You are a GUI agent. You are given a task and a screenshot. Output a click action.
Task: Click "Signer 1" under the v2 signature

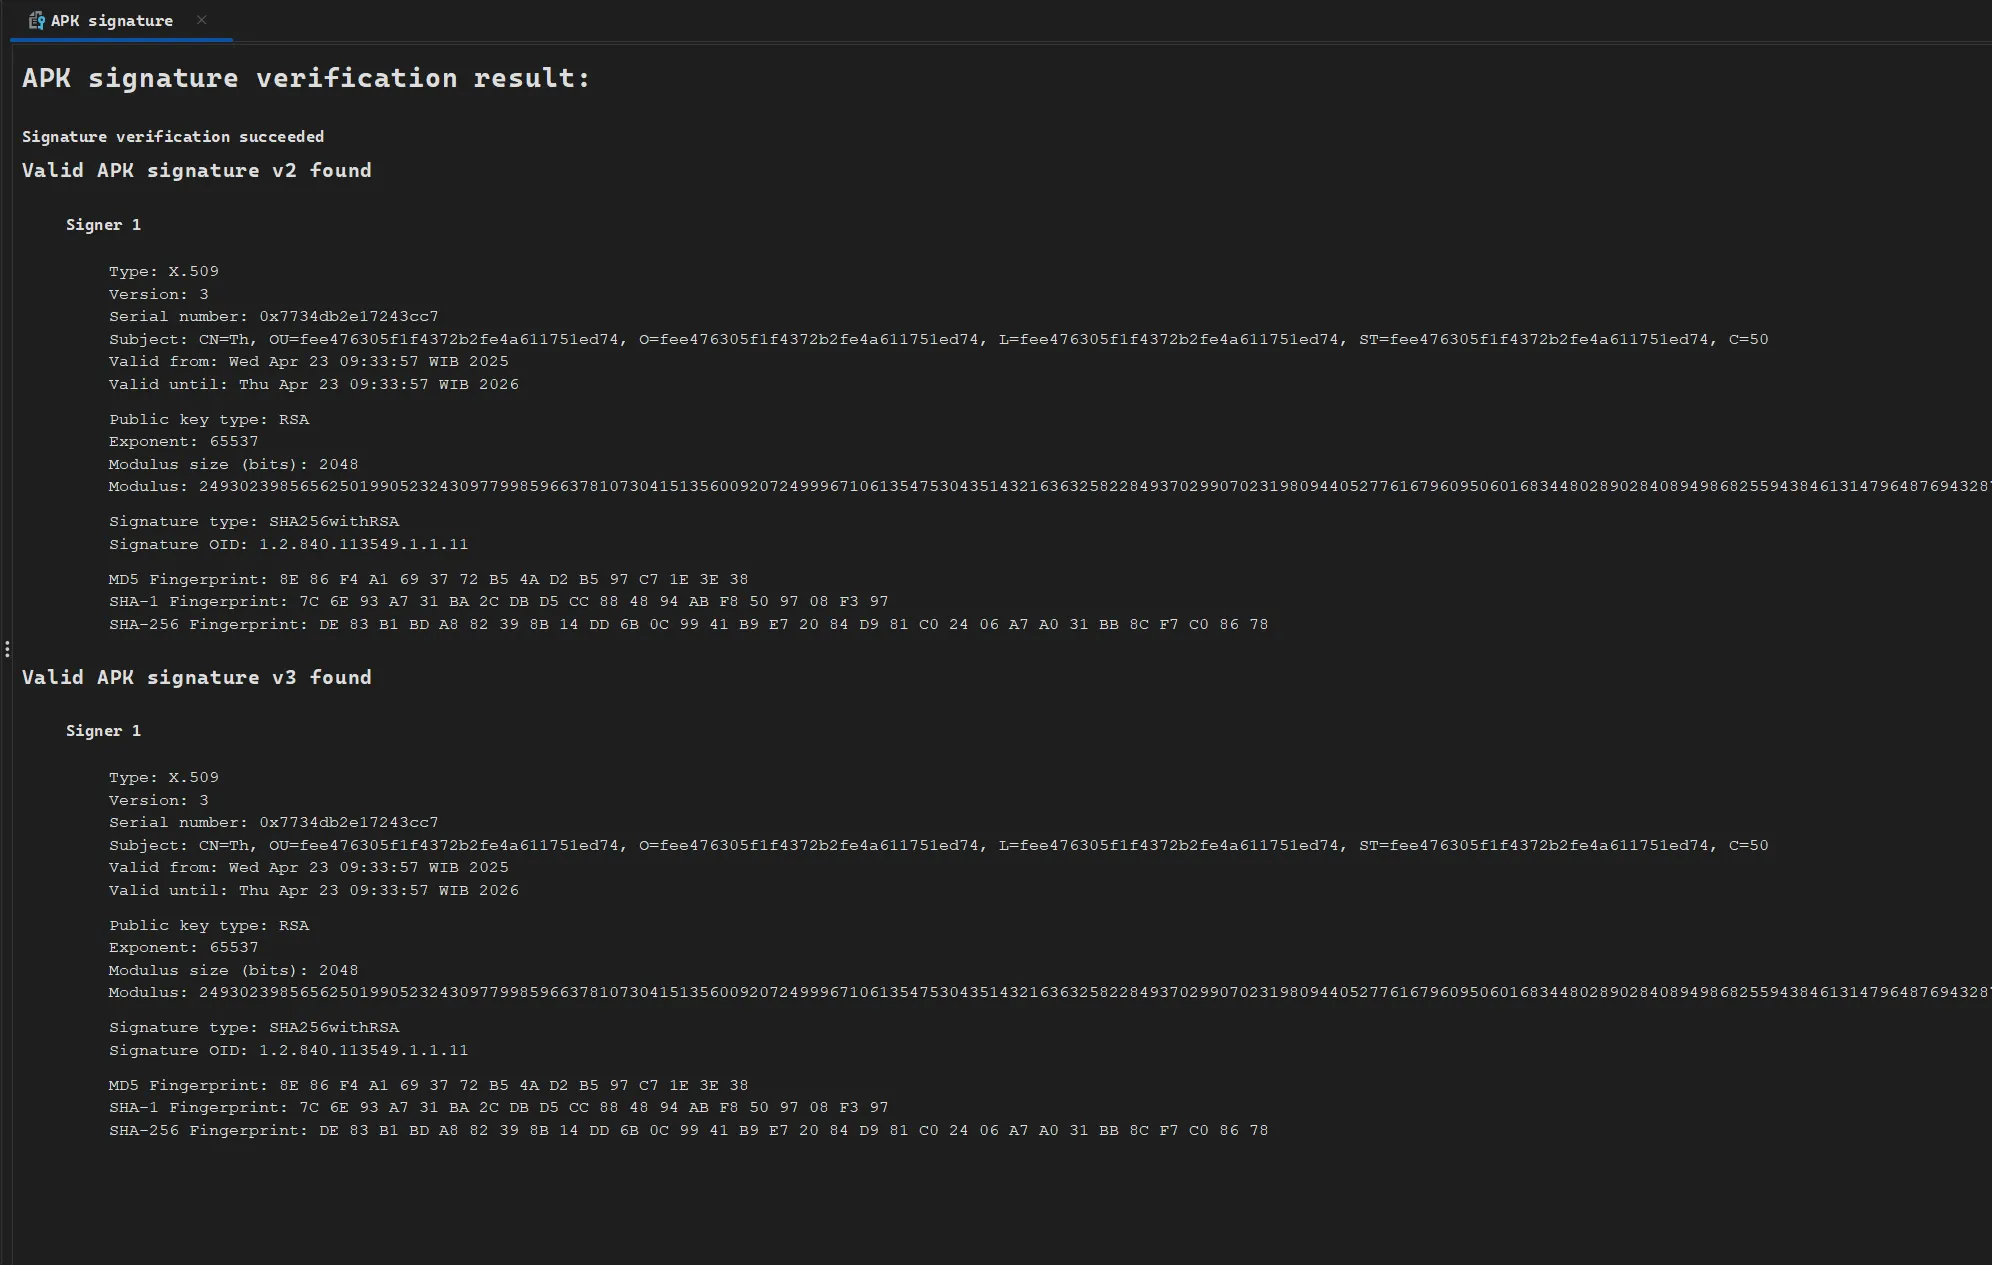pos(103,225)
